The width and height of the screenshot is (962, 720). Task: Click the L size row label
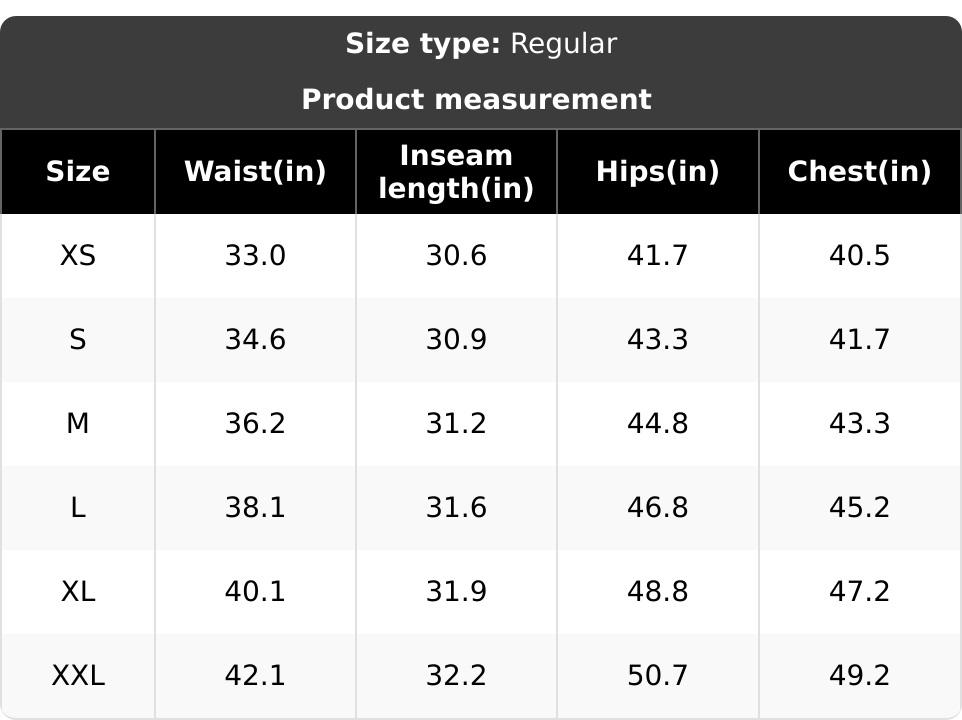pos(78,507)
